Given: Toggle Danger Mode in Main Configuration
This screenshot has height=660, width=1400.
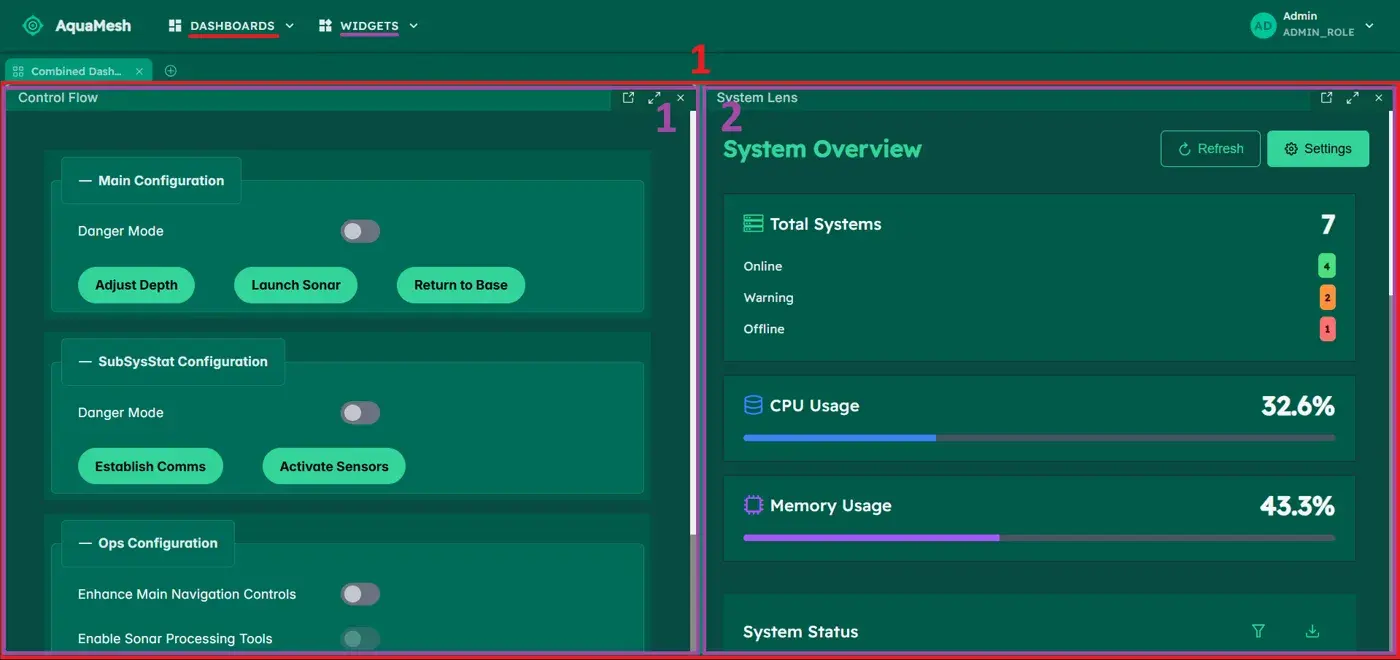Looking at the screenshot, I should [x=360, y=231].
